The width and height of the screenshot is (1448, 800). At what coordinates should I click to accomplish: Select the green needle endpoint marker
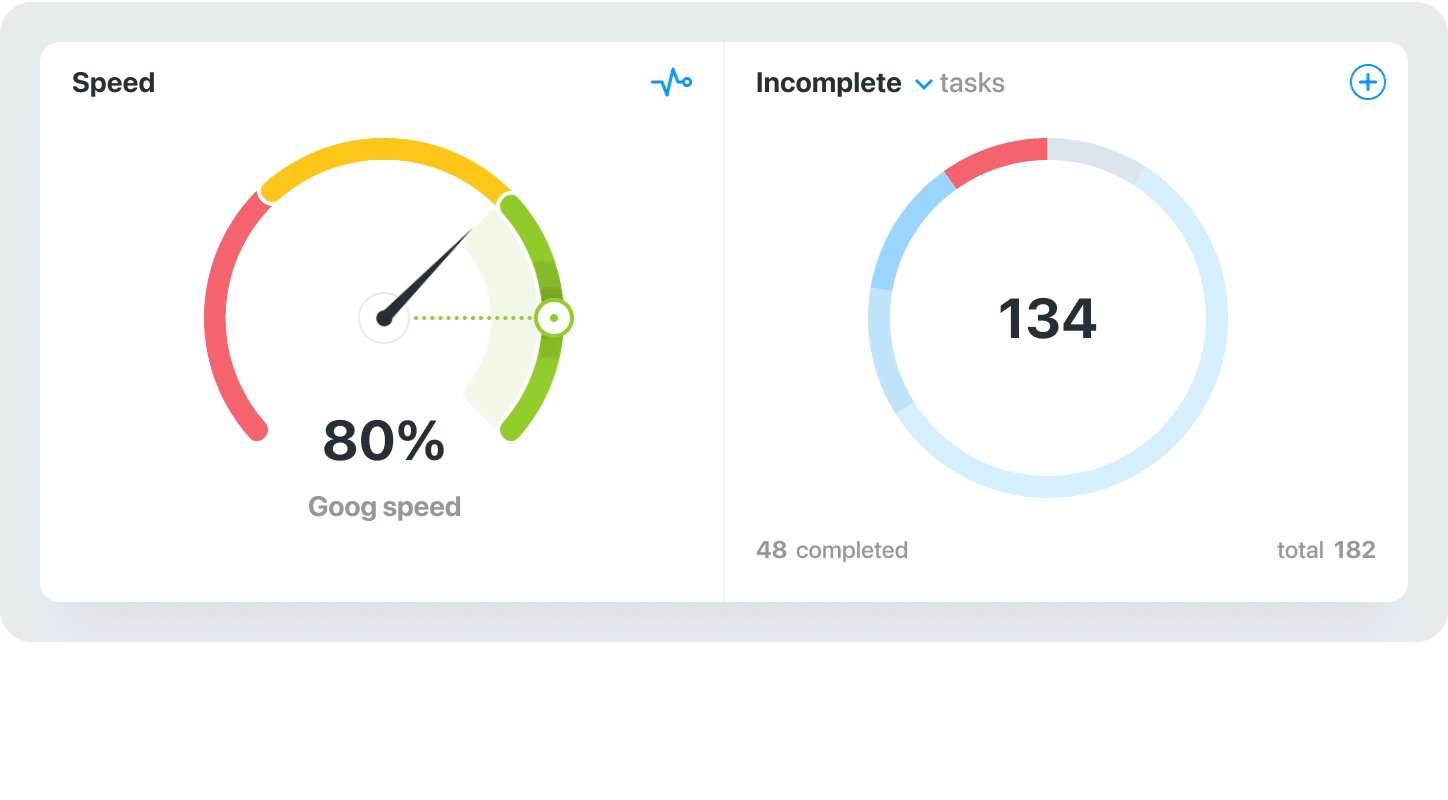553,318
